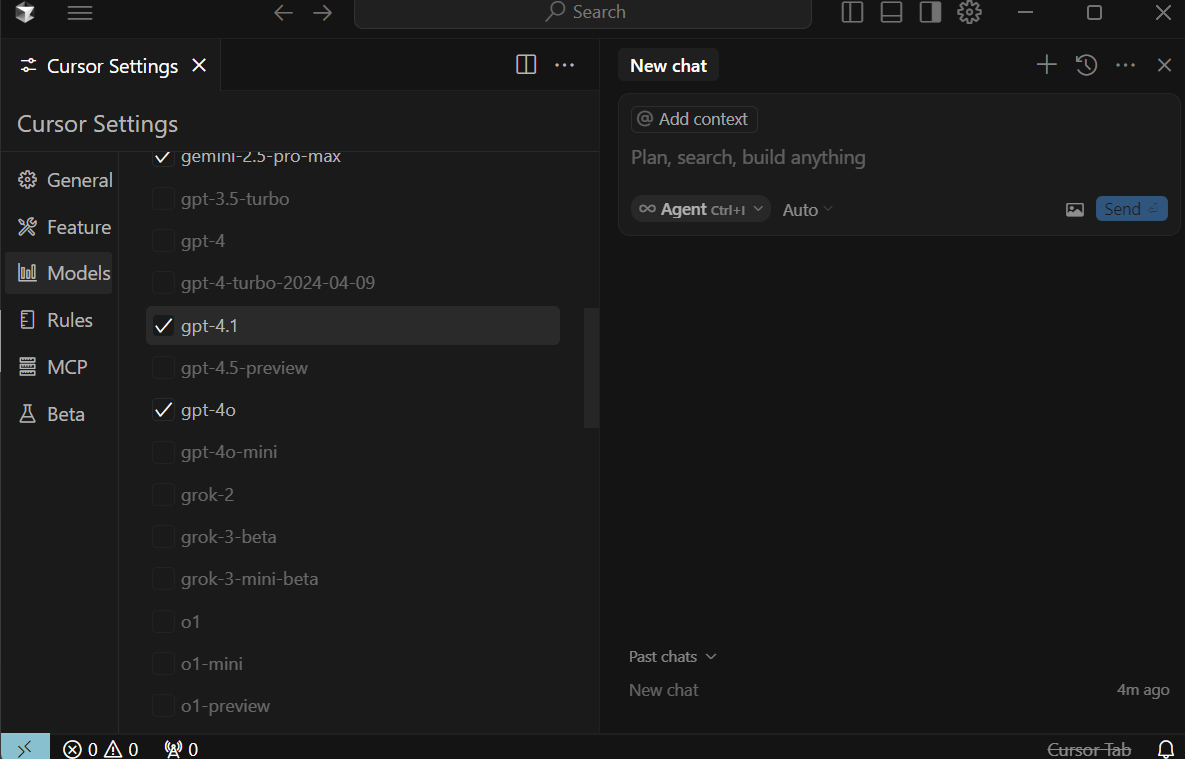Split the Cursor Settings editor
This screenshot has width=1185, height=759.
(x=526, y=65)
